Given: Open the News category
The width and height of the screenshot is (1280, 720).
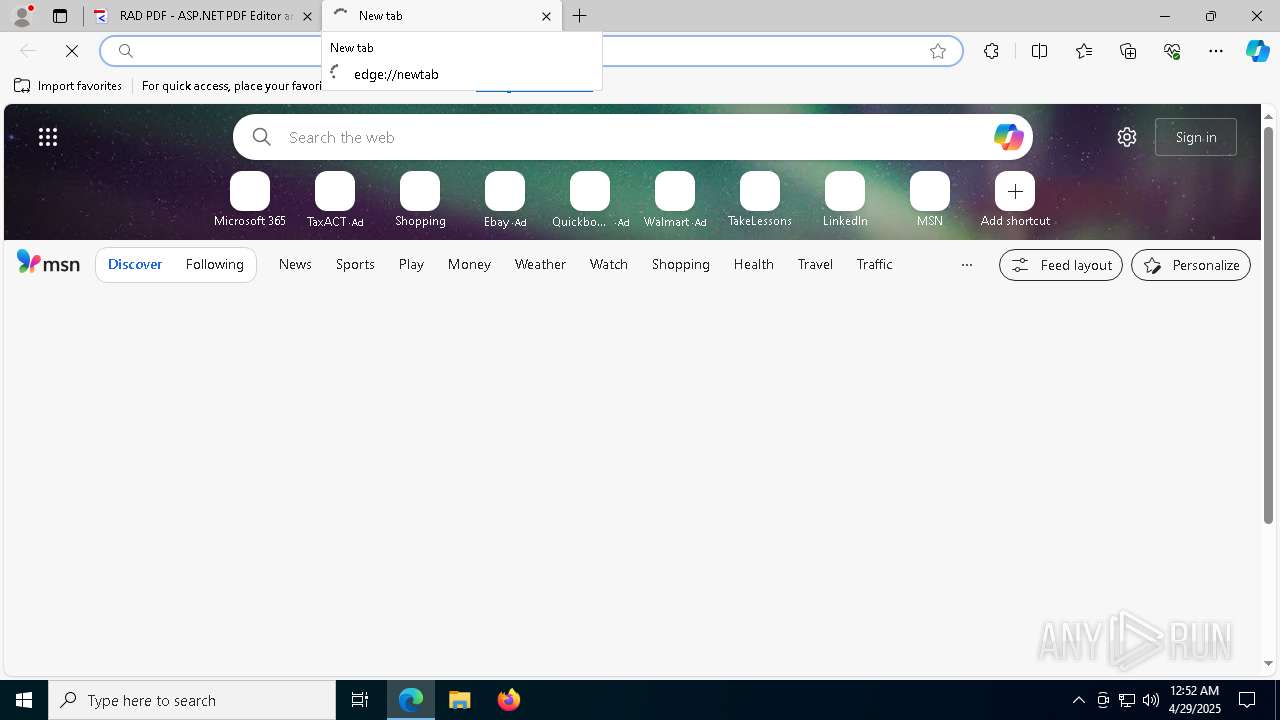Looking at the screenshot, I should tap(295, 264).
